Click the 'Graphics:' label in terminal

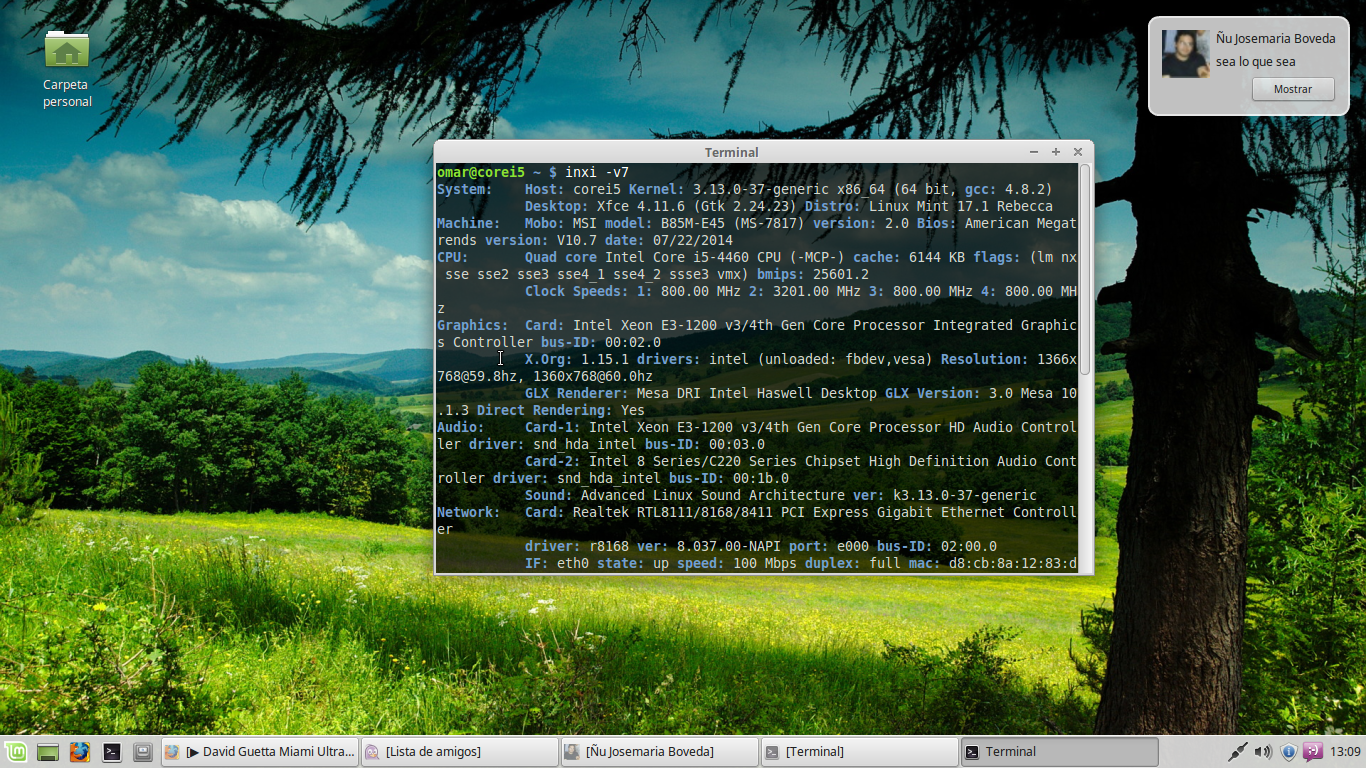tap(473, 325)
